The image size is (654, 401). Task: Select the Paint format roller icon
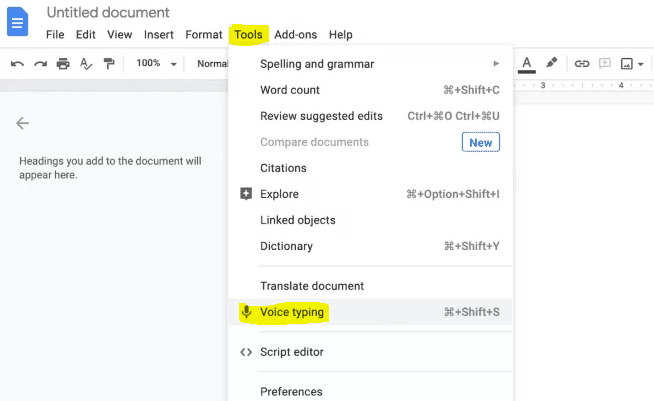[109, 64]
